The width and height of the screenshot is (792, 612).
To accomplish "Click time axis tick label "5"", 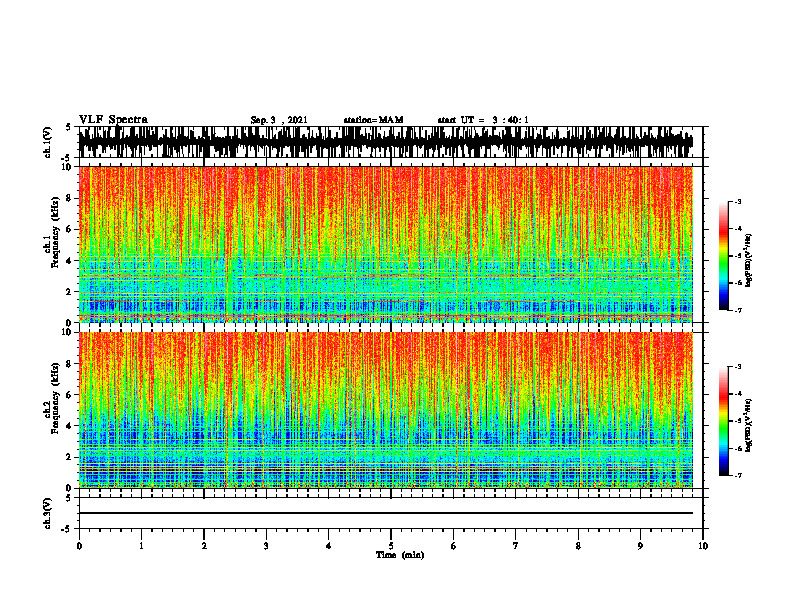I will click(x=391, y=546).
